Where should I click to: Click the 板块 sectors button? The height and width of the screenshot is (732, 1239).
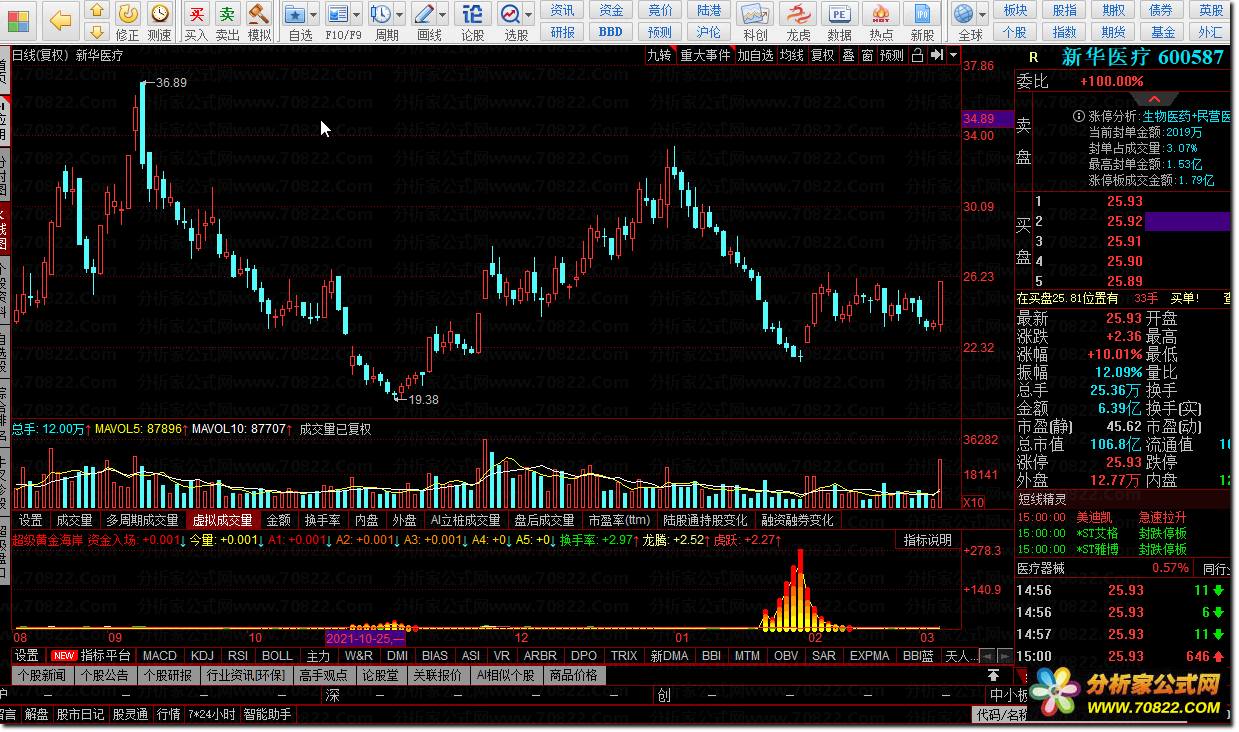1015,10
